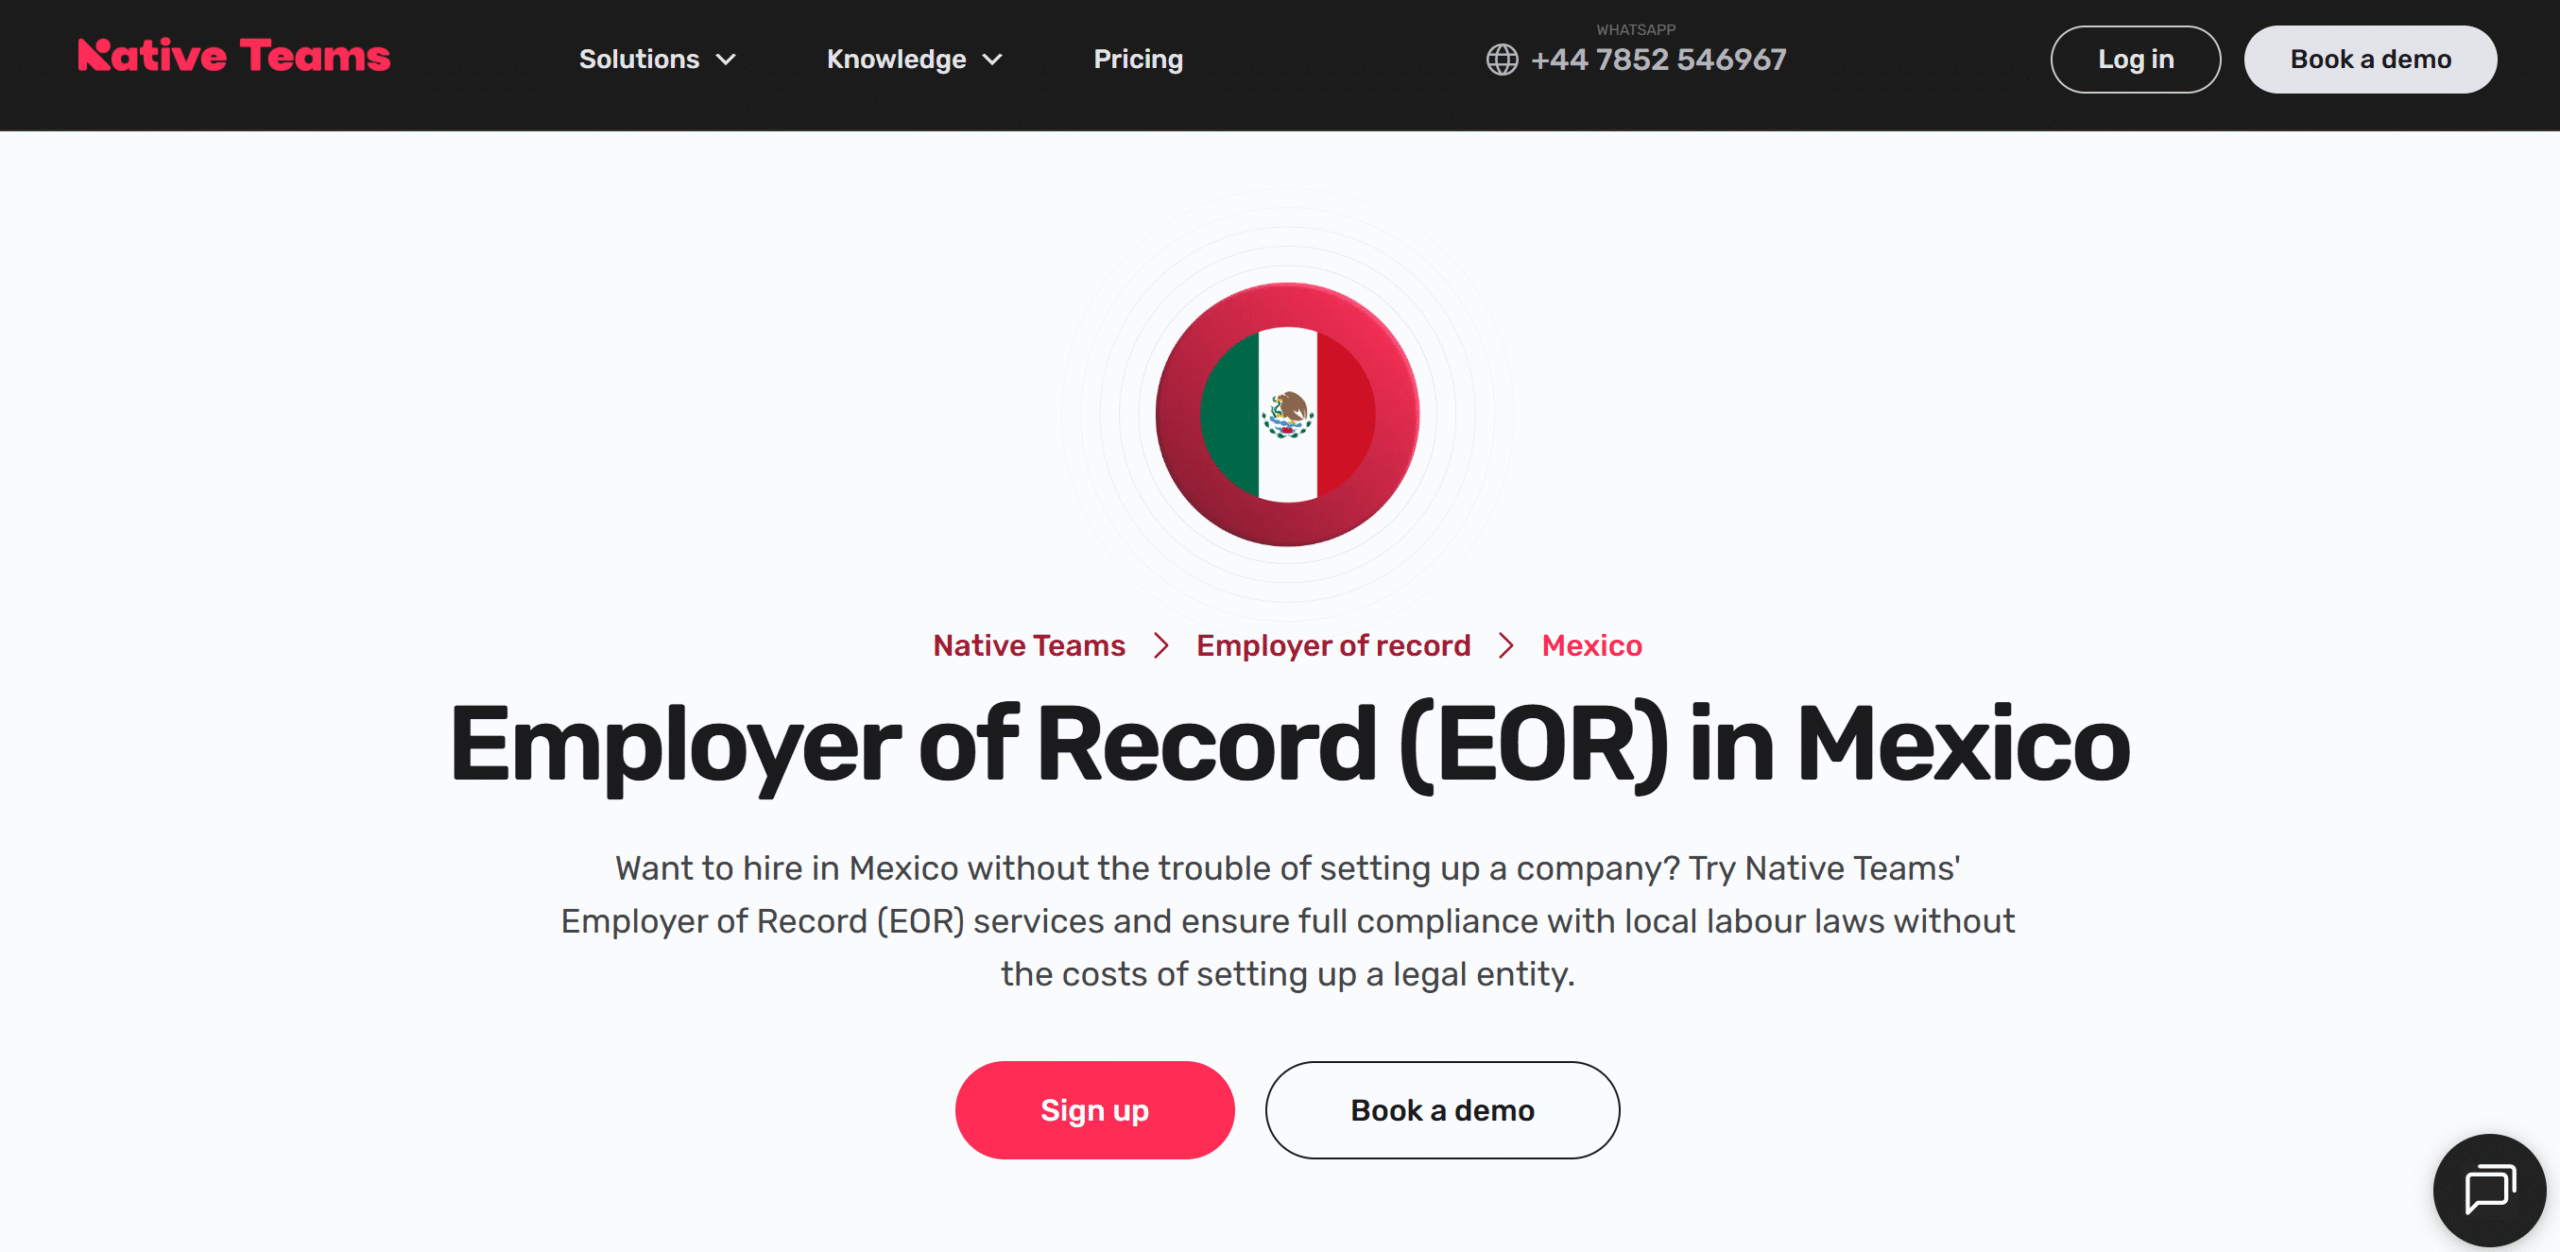The height and width of the screenshot is (1252, 2560).
Task: Click Book a demo in header
Action: click(x=2370, y=59)
